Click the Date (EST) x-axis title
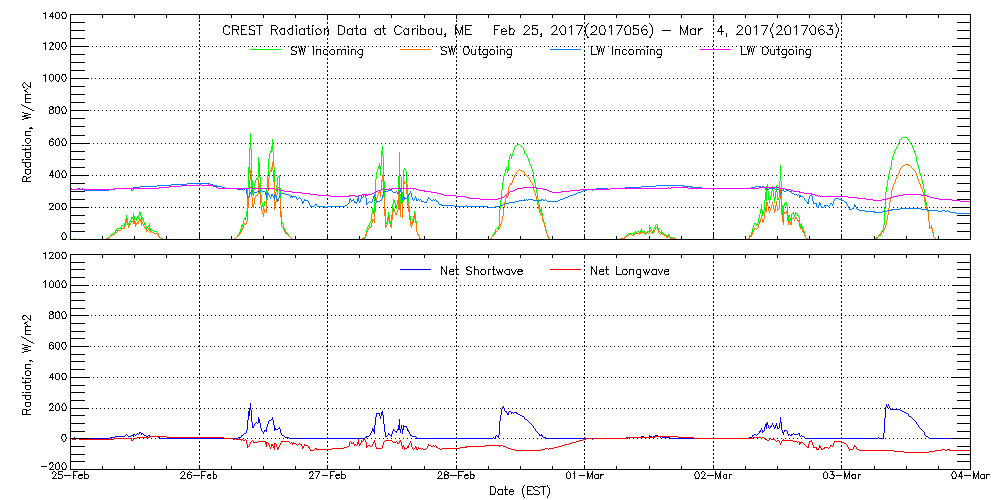Image resolution: width=1000 pixels, height=500 pixels. click(521, 491)
